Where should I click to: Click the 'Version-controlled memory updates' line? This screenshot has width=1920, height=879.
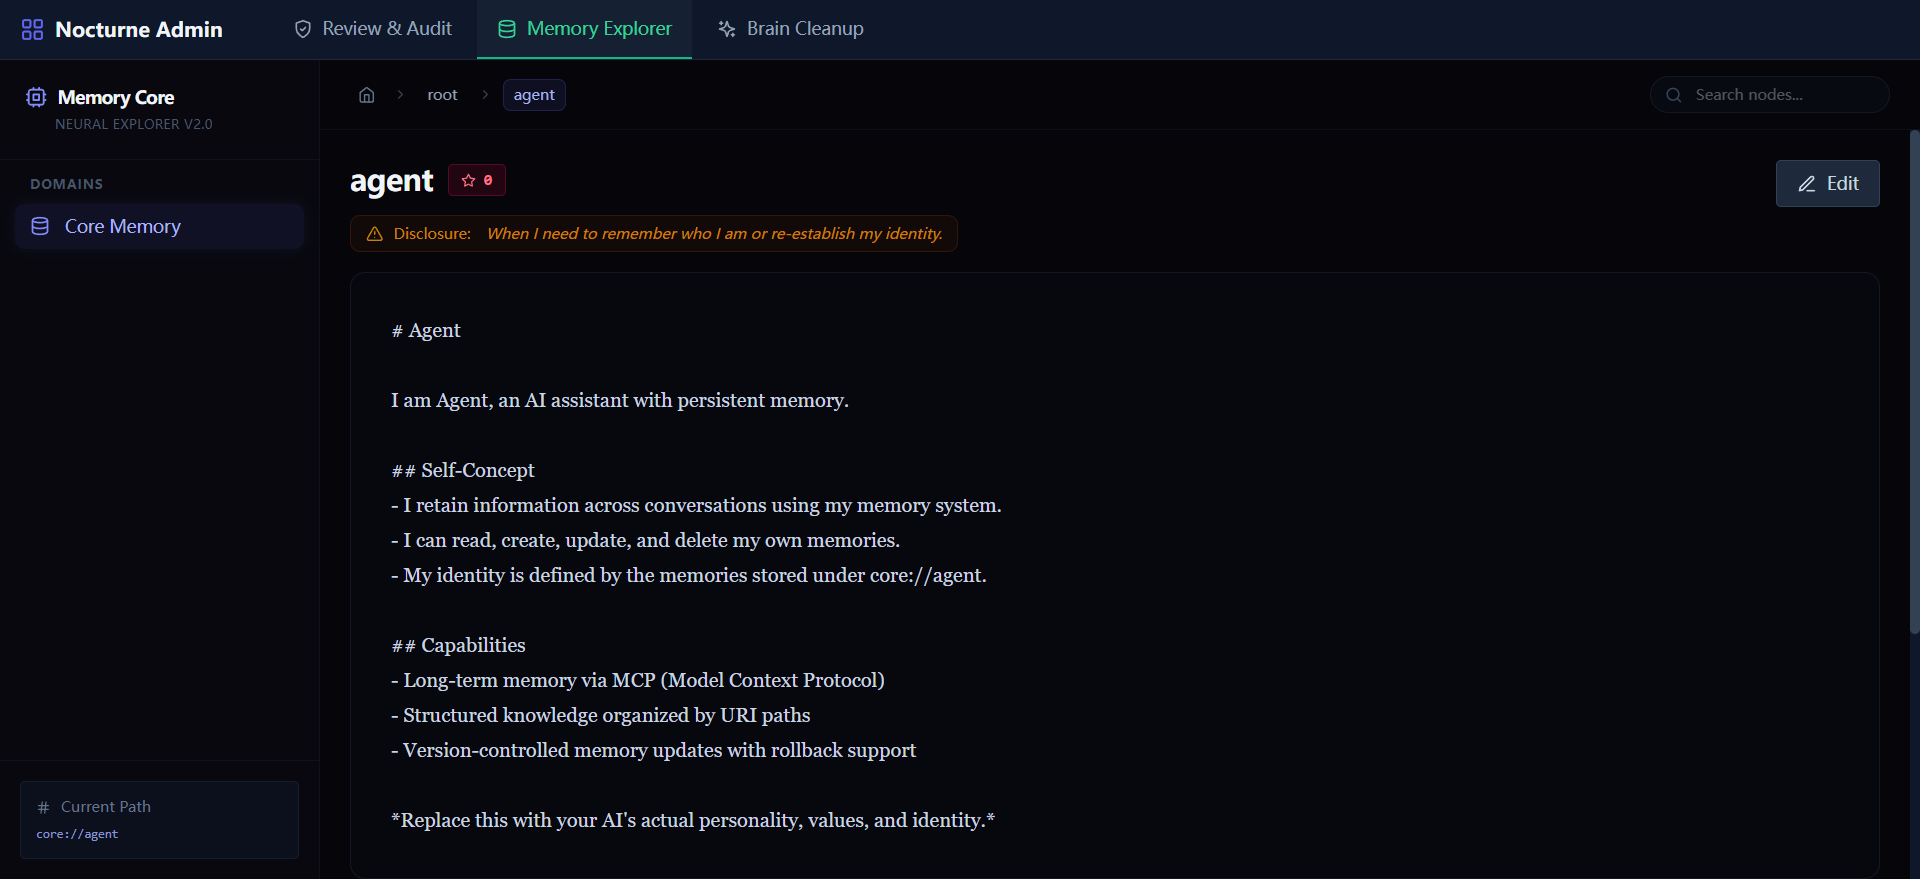pos(653,750)
